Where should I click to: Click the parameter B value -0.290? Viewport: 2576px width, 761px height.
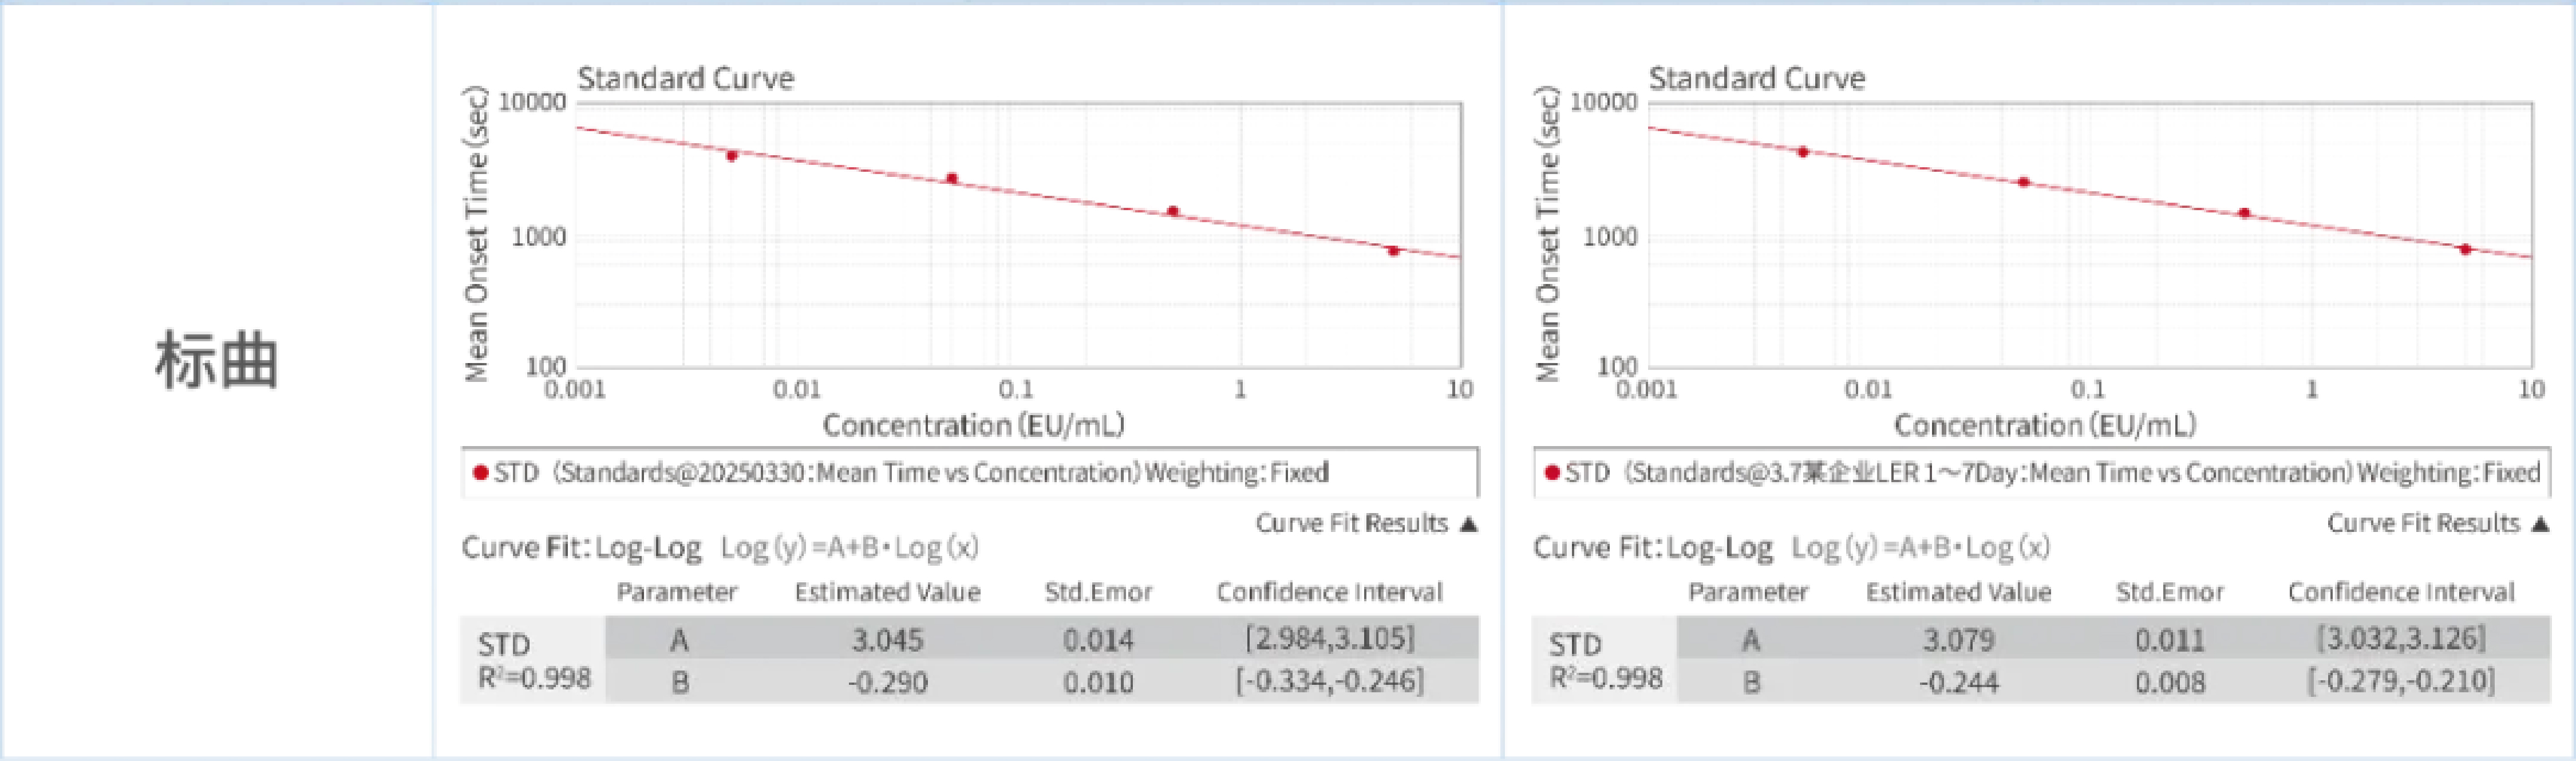click(x=887, y=682)
